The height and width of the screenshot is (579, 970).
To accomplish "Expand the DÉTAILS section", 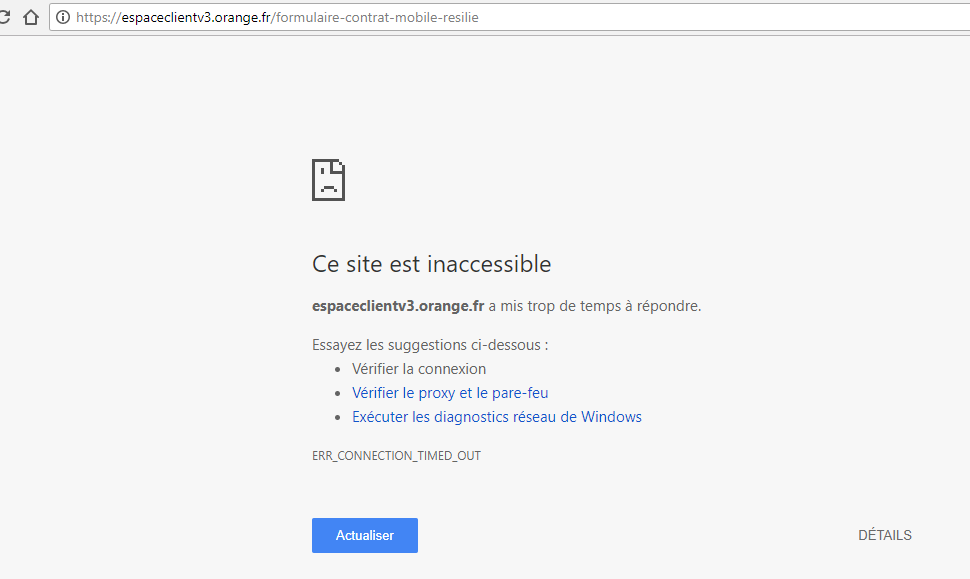I will (x=884, y=535).
